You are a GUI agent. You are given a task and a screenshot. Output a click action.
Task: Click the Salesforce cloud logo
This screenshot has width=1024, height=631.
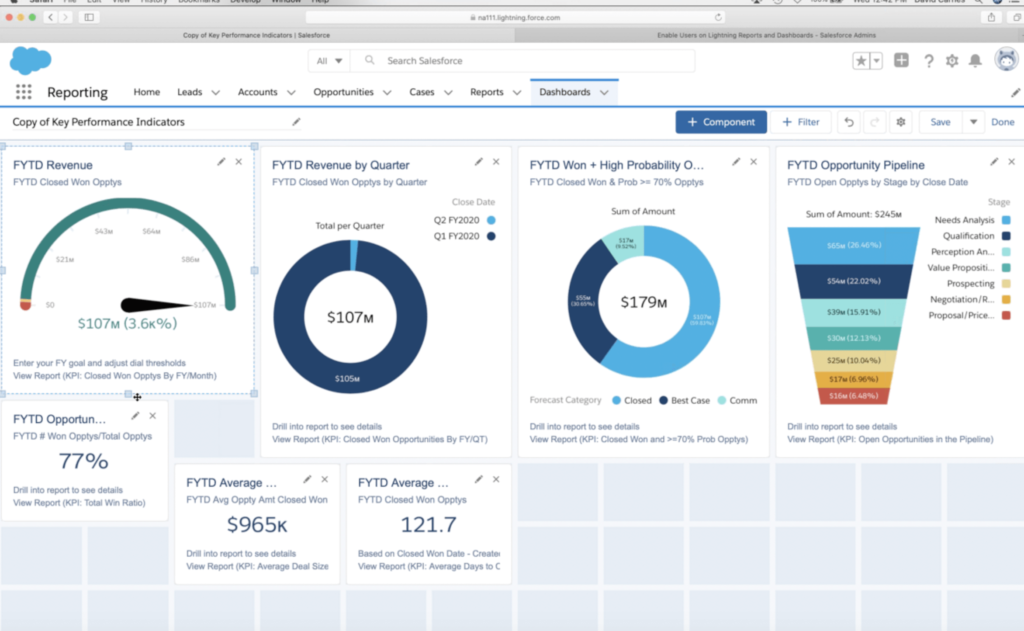[x=30, y=61]
